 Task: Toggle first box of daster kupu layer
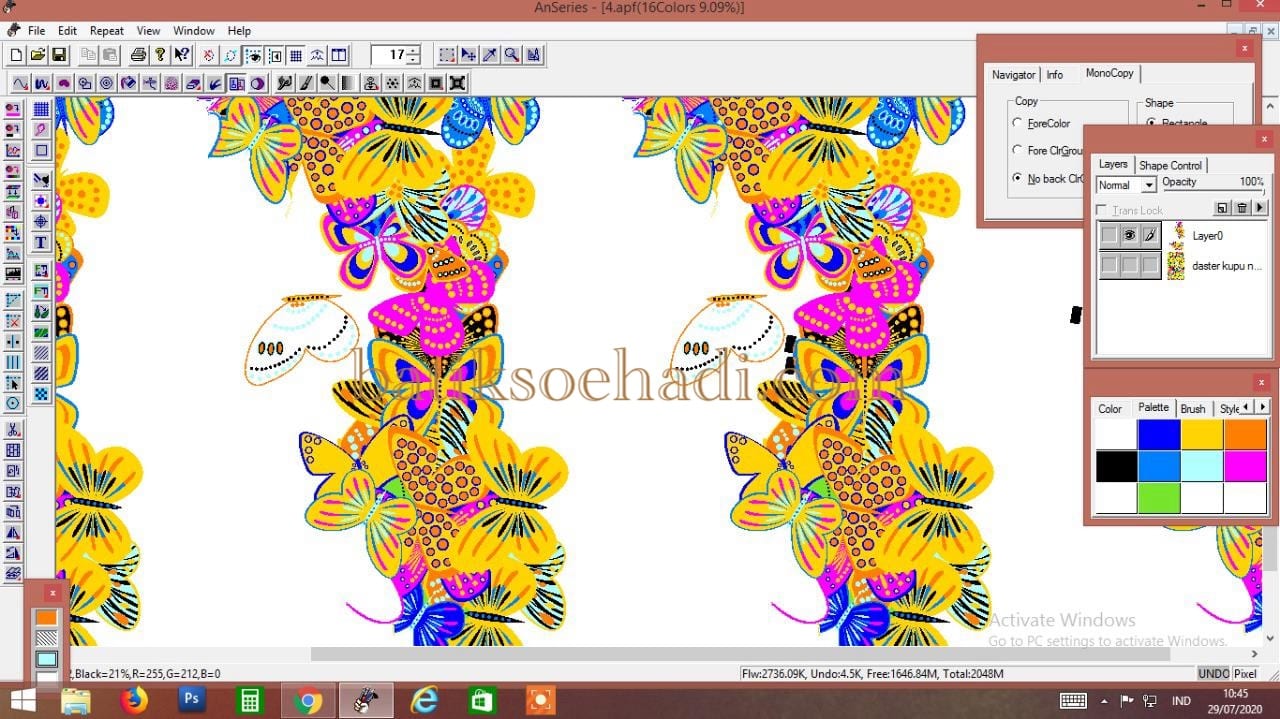pyautogui.click(x=1110, y=265)
